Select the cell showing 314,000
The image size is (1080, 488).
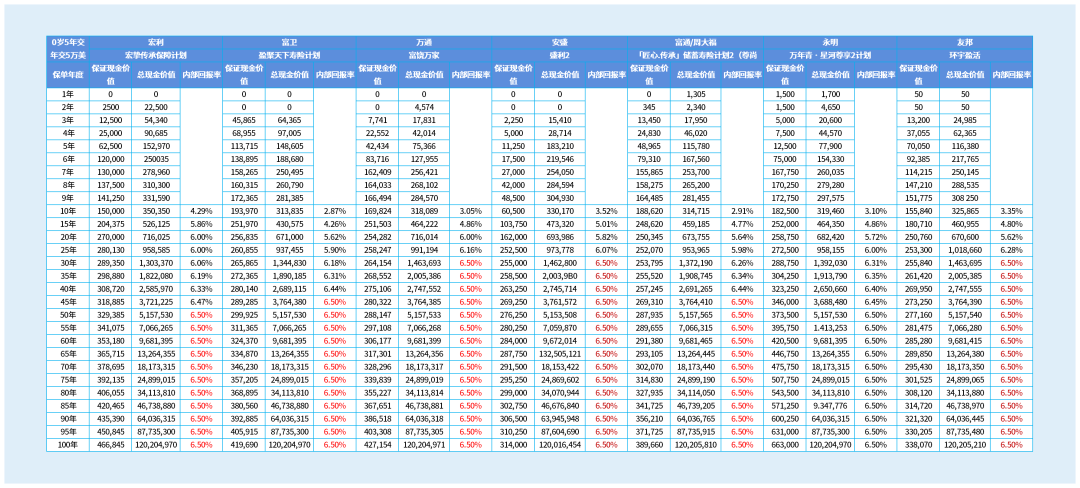pyautogui.click(x=512, y=445)
